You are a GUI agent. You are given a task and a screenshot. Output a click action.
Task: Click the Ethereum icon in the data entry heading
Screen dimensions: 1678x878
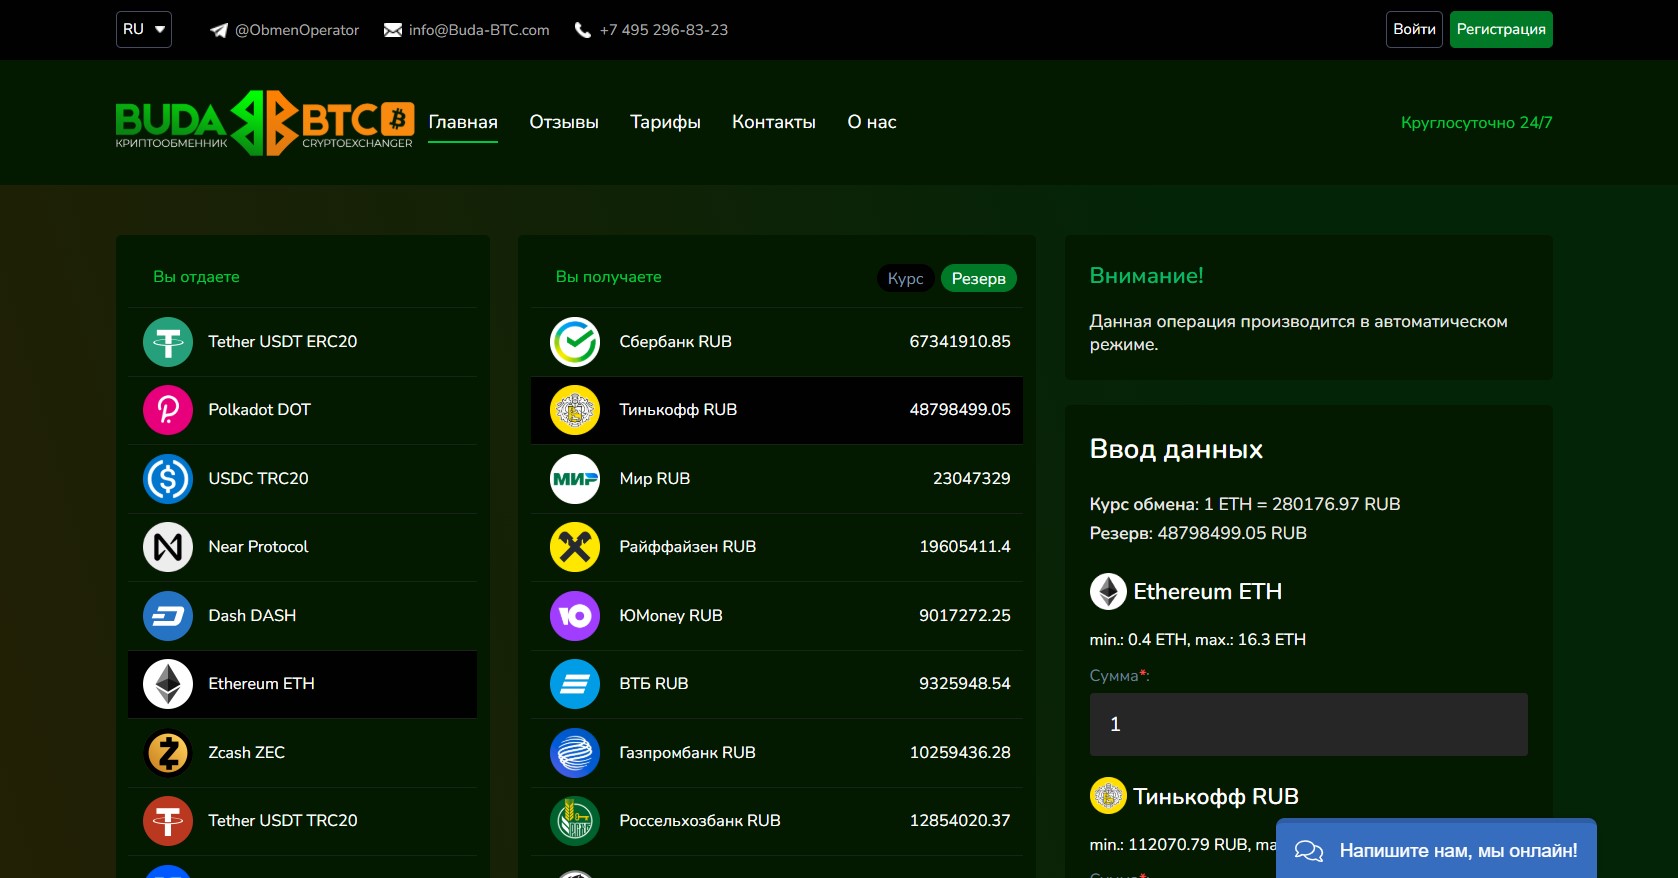click(x=1108, y=592)
